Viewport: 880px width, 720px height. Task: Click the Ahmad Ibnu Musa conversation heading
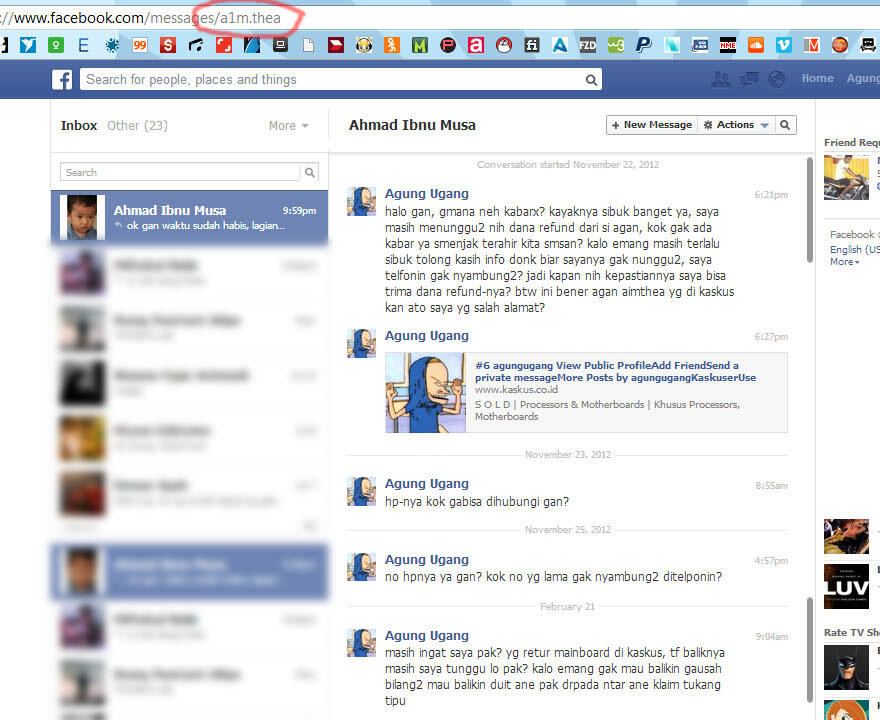click(x=412, y=125)
